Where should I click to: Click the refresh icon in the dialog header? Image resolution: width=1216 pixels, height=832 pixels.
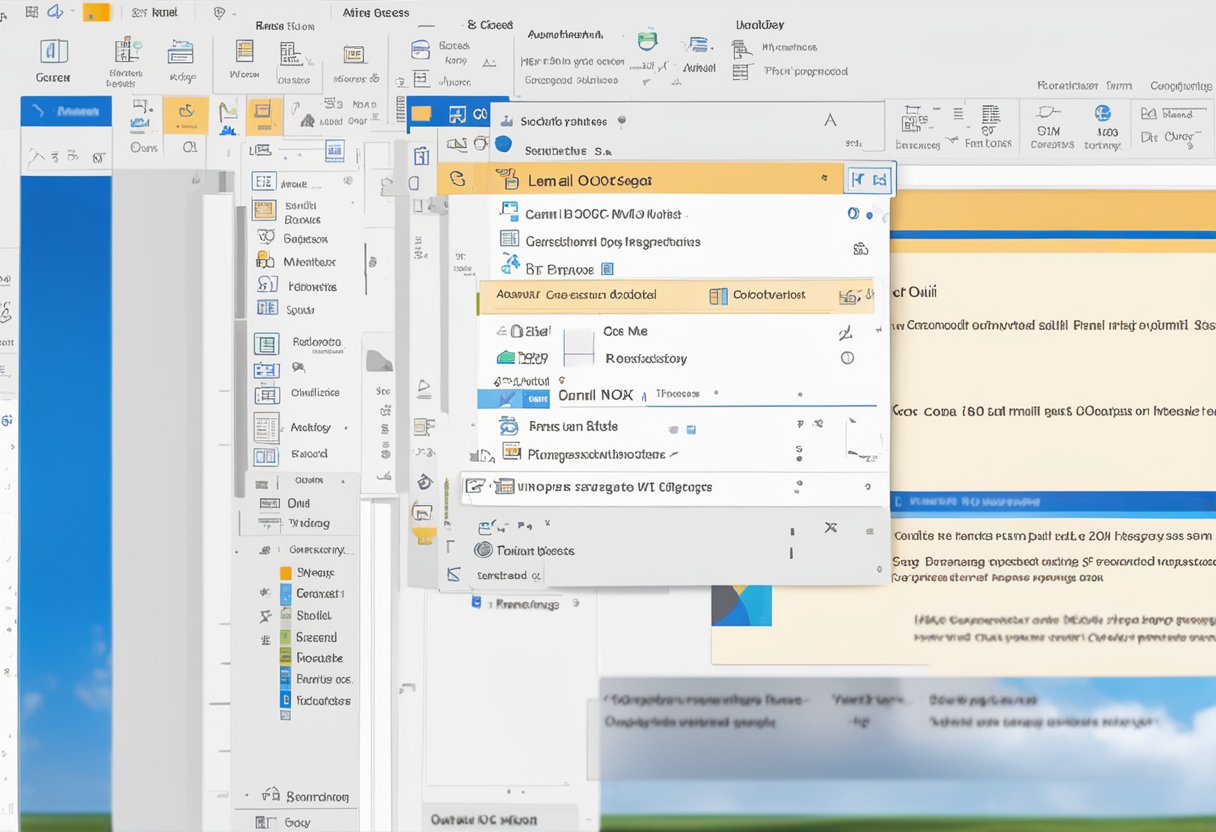[457, 180]
